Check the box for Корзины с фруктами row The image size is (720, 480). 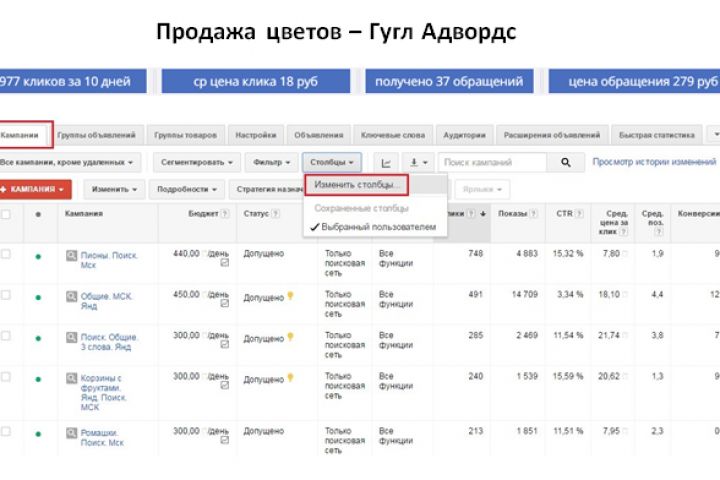coord(6,377)
